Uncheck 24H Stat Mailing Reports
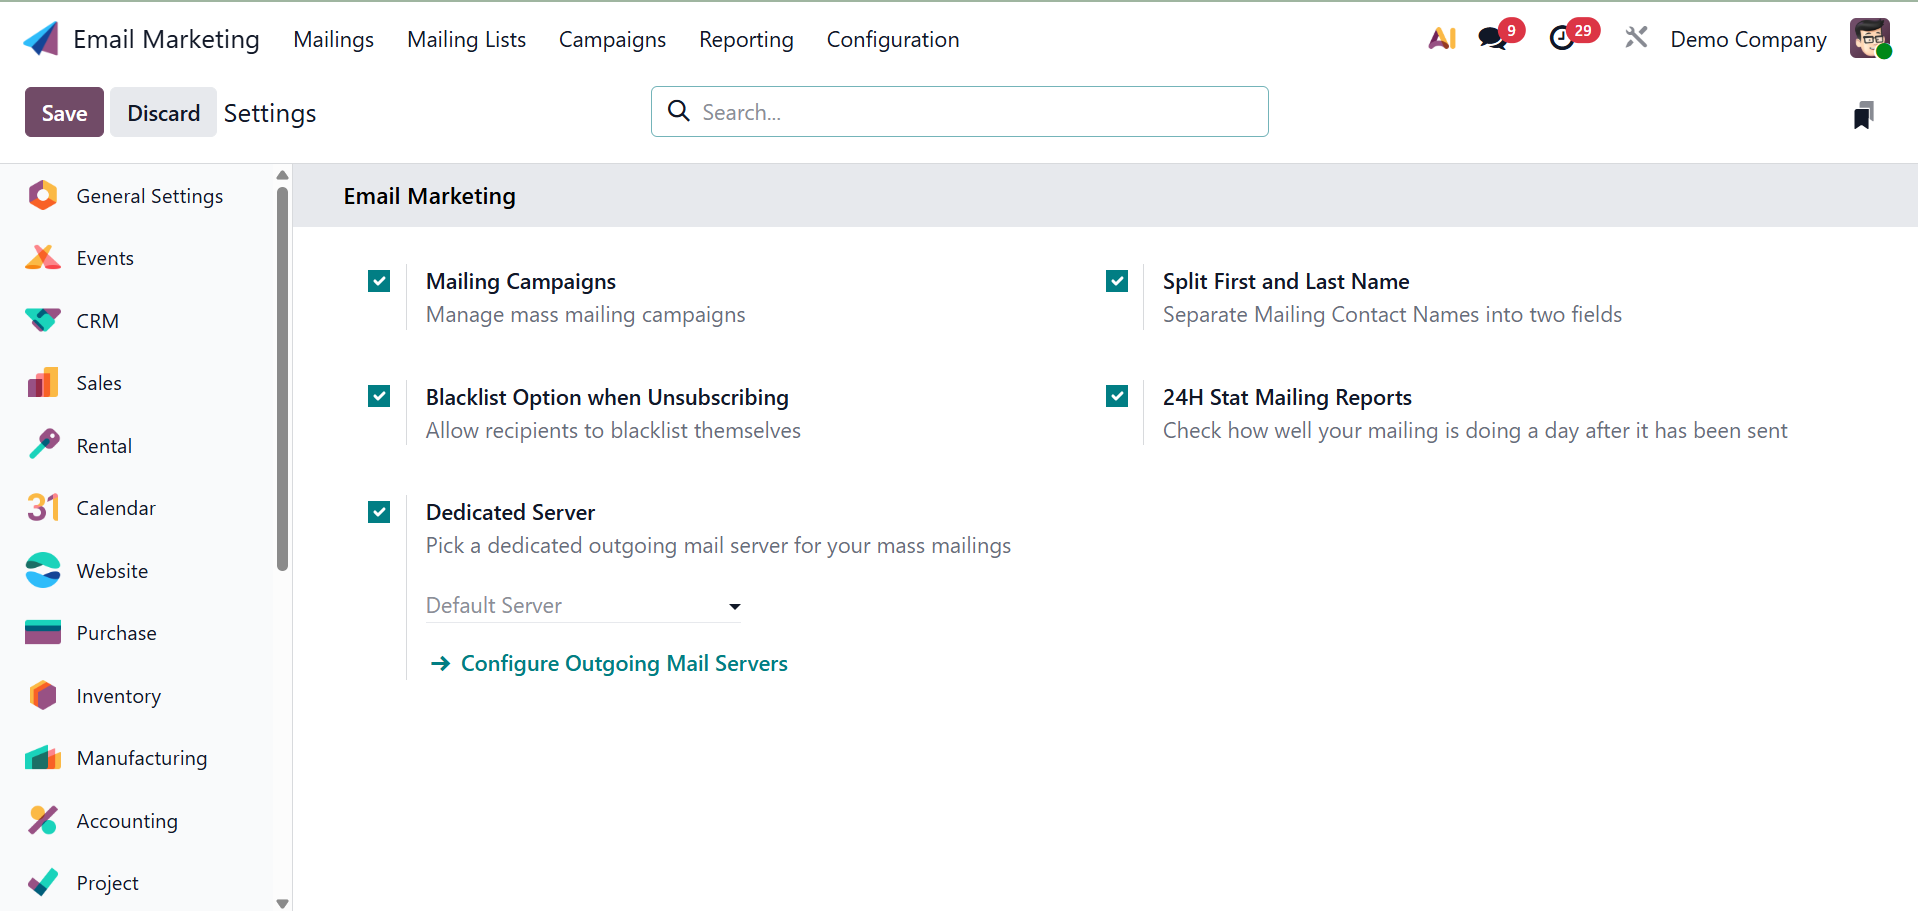 [x=1117, y=397]
